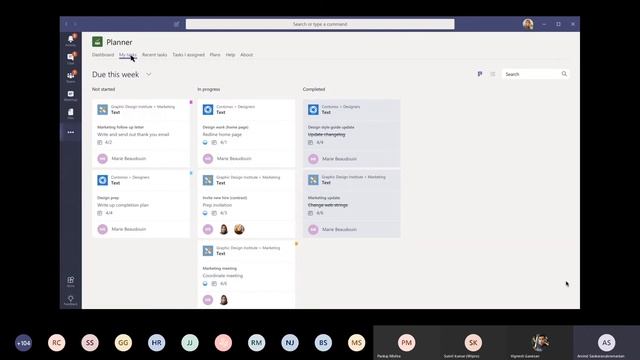Open Files in the left sidebar
This screenshot has height=360, width=640.
click(x=71, y=113)
